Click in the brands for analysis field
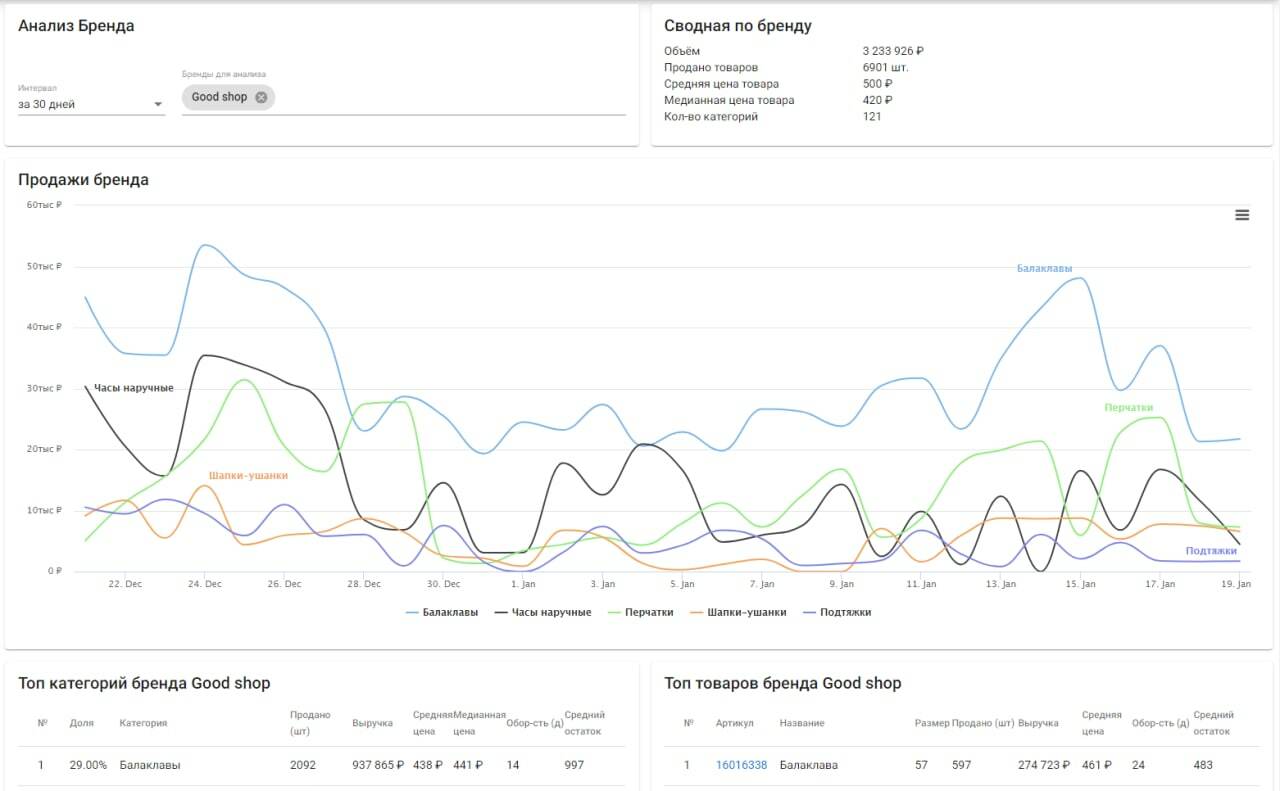 450,98
